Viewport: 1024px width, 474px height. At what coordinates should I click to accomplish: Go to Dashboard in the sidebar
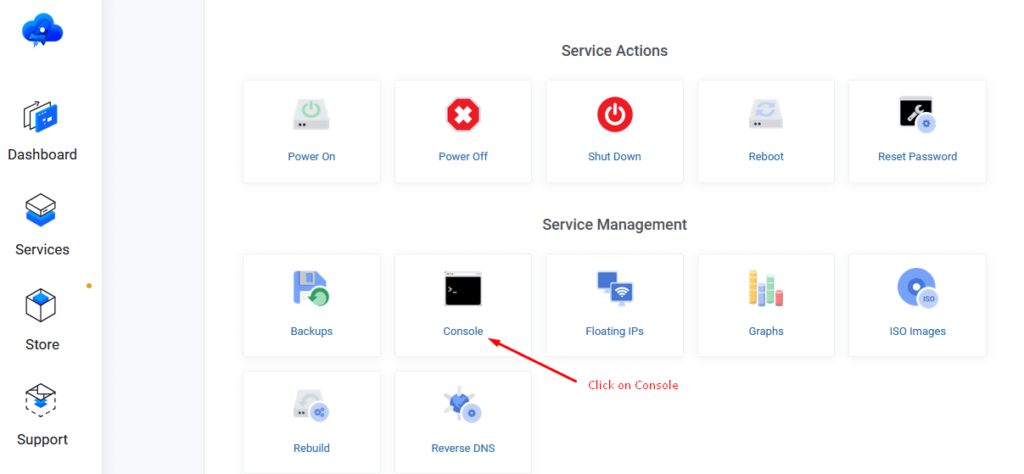coord(42,130)
